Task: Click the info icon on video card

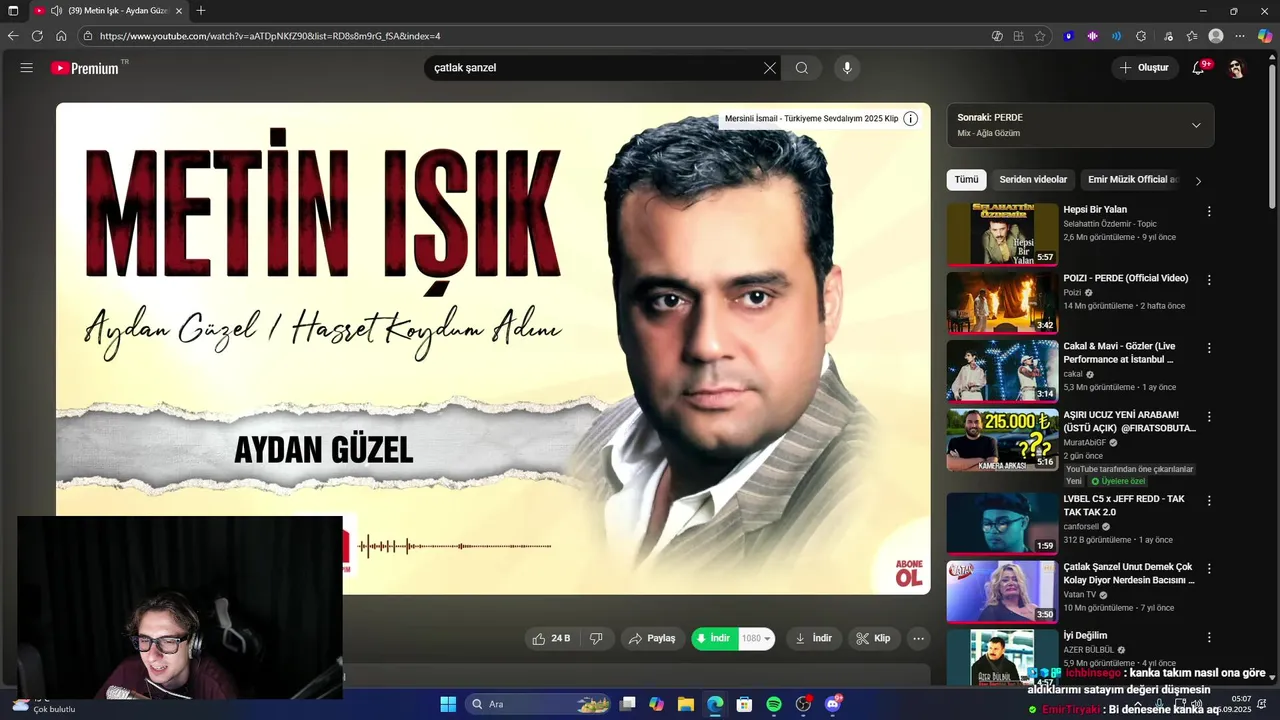Action: coord(910,118)
